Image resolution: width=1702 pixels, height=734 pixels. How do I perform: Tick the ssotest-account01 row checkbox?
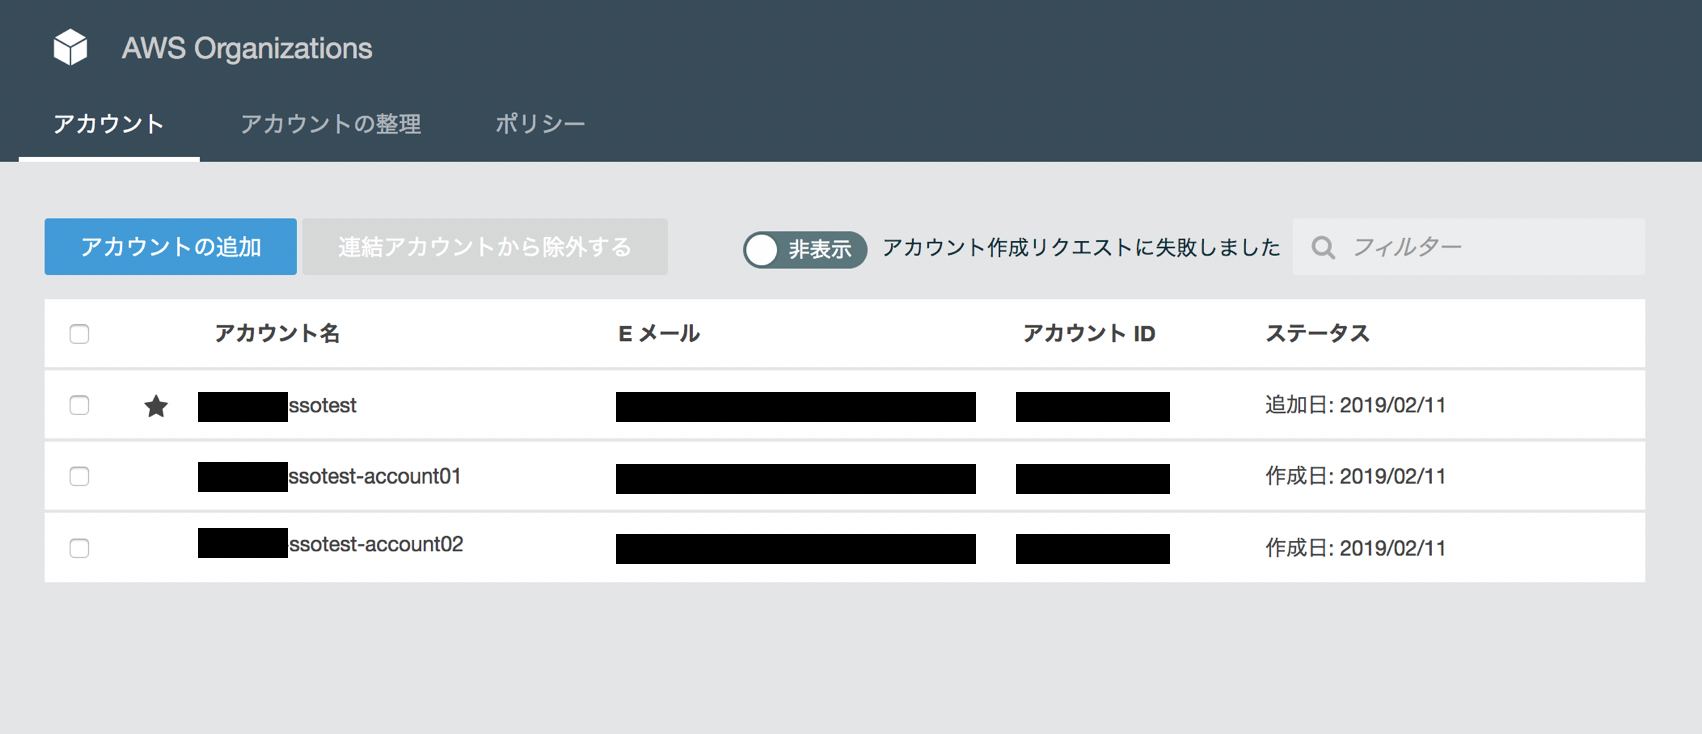click(x=80, y=476)
